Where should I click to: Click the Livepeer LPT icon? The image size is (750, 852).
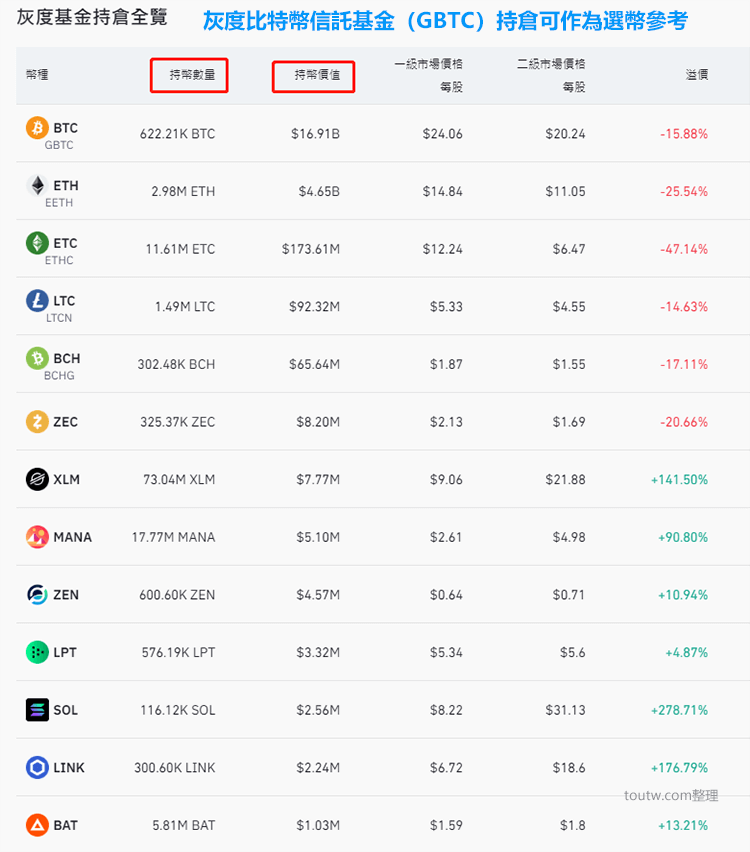37,652
